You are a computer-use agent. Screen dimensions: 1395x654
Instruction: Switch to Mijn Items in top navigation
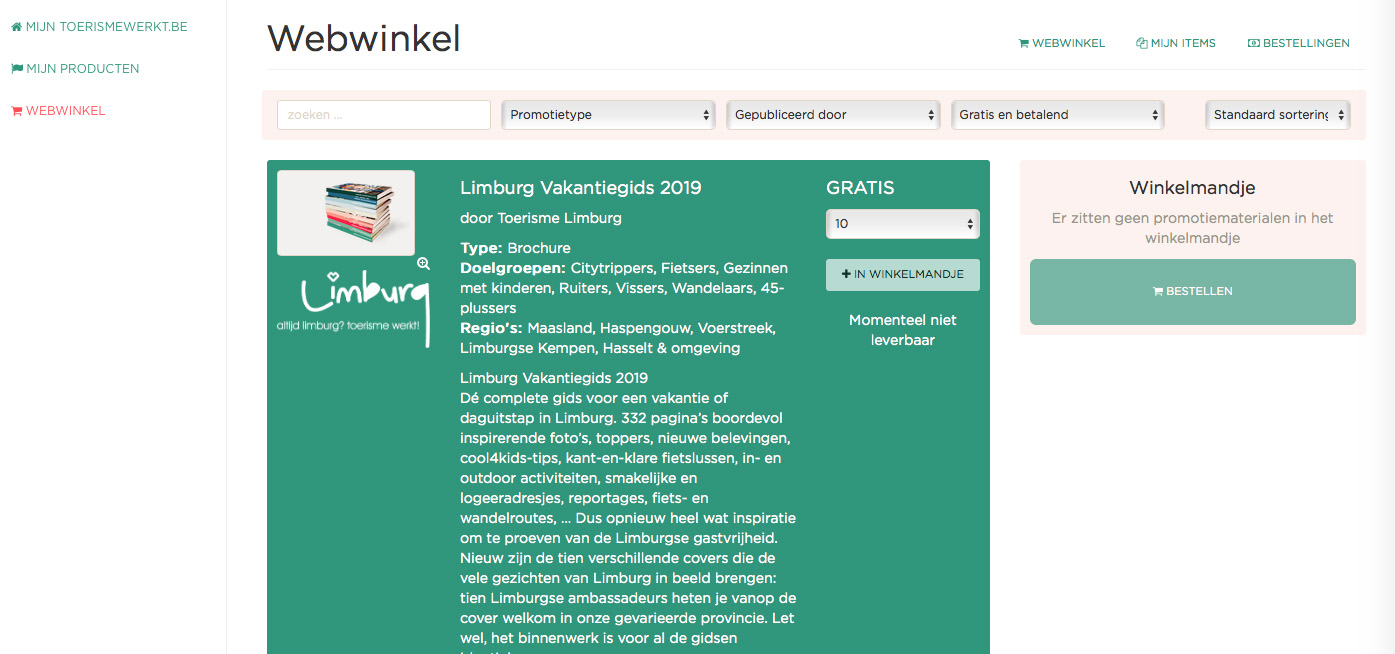(1176, 43)
